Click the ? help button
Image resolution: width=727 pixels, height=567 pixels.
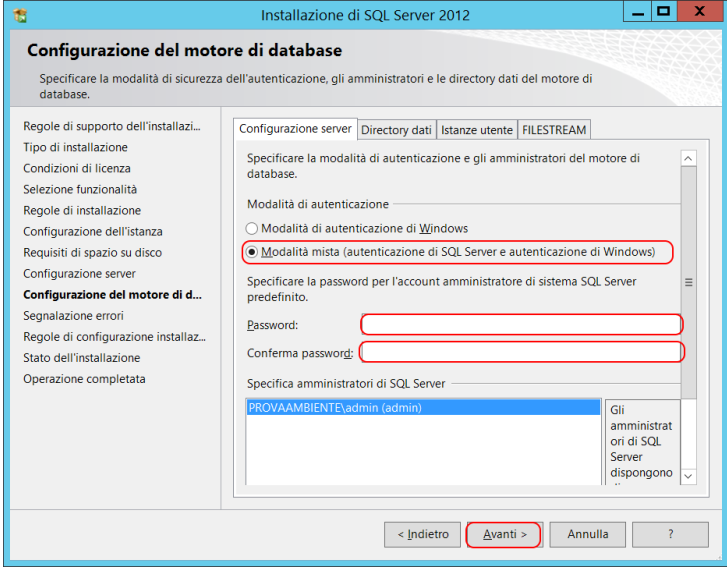click(670, 535)
